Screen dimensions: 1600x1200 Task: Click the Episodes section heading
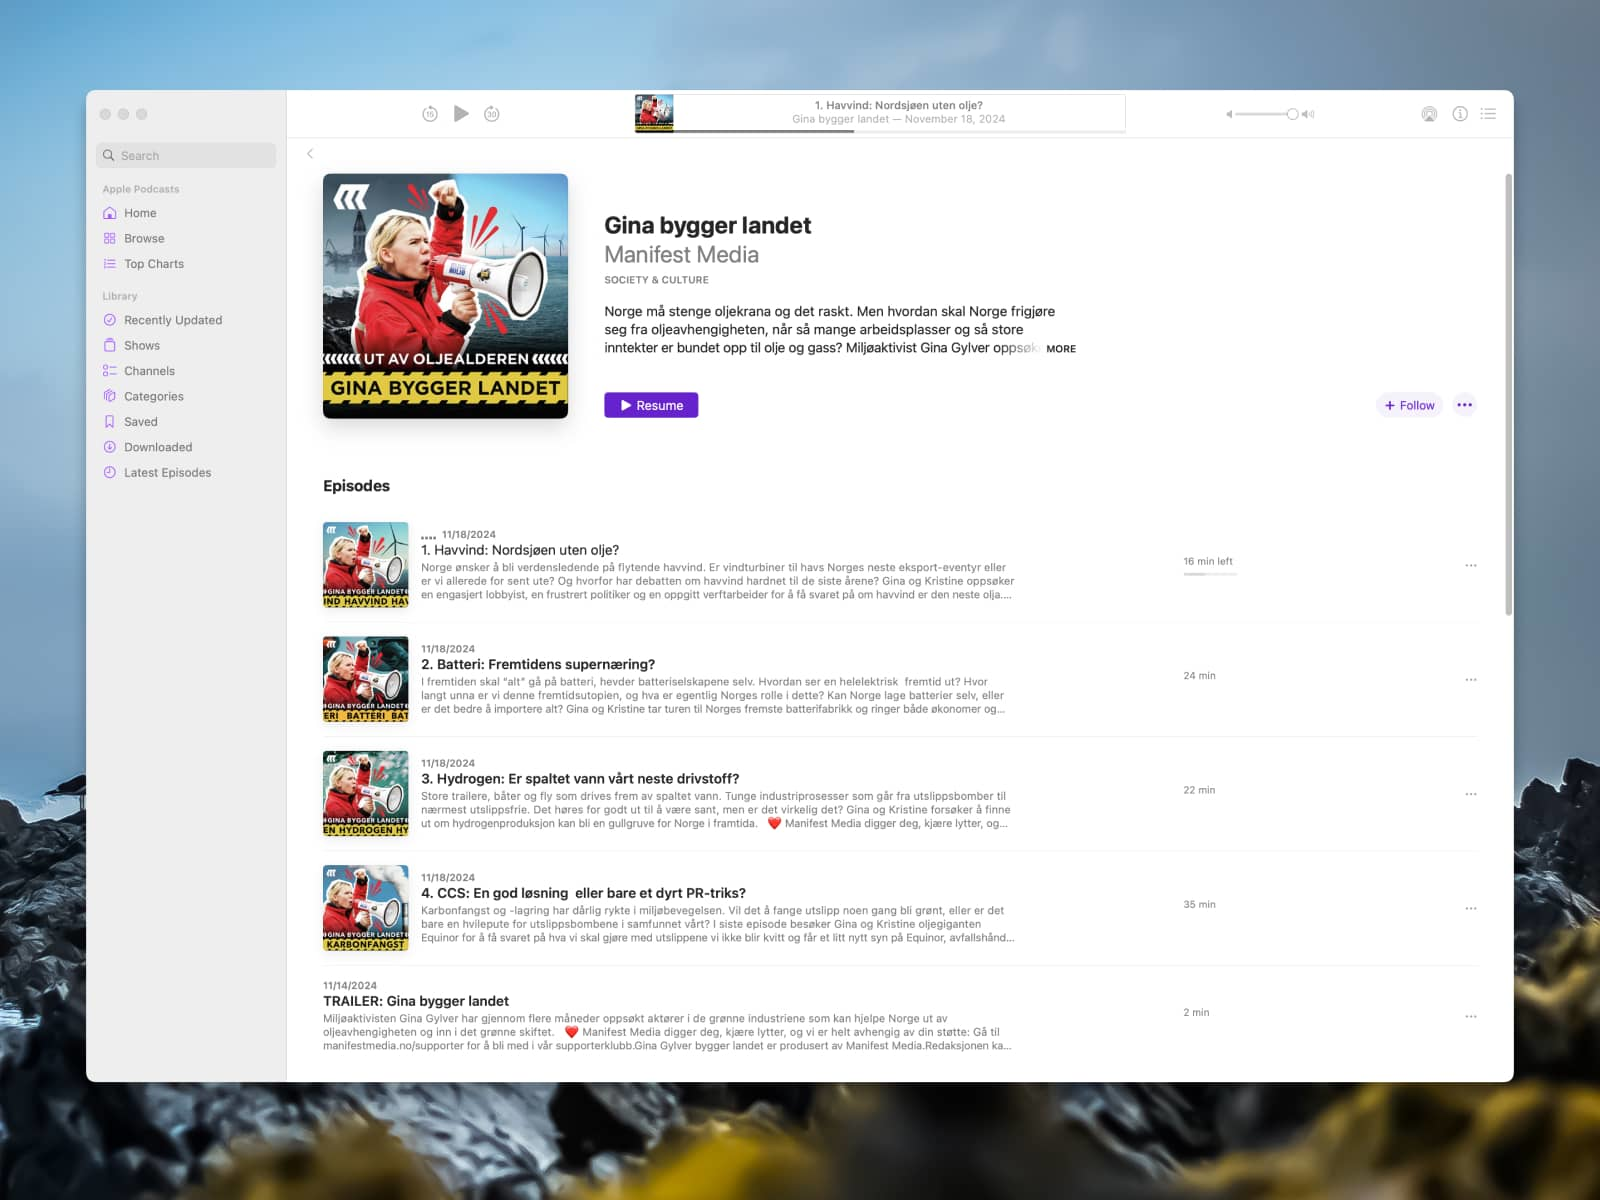[x=356, y=486]
